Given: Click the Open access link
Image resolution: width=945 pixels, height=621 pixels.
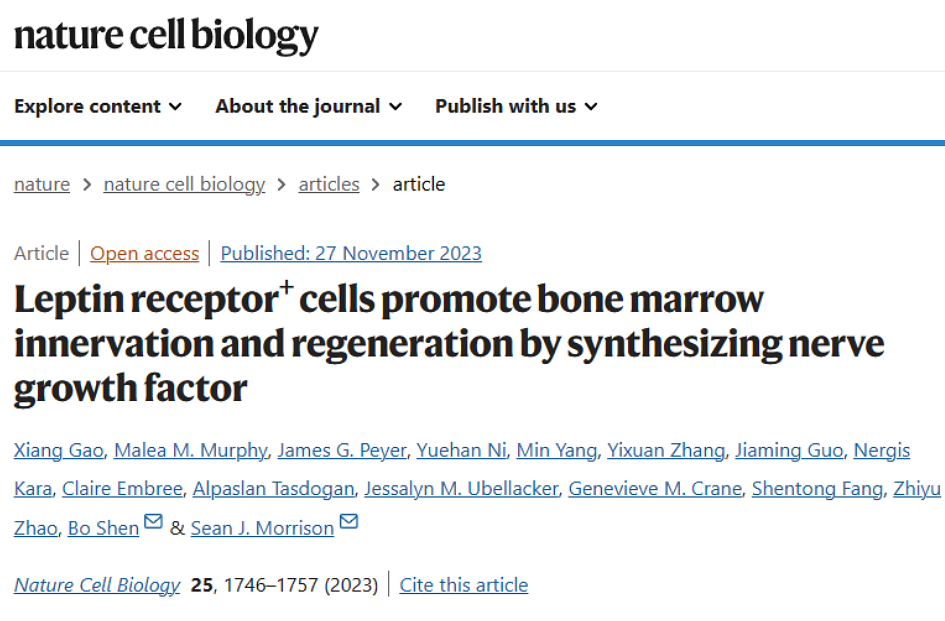Looking at the screenshot, I should tap(144, 253).
